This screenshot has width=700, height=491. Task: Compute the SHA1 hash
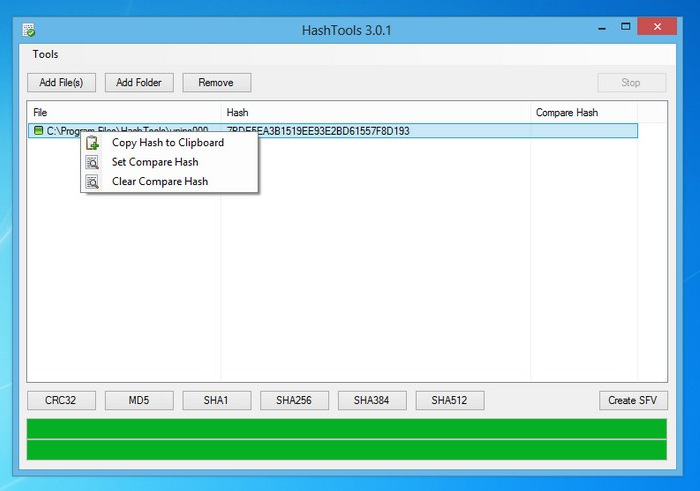tap(217, 400)
